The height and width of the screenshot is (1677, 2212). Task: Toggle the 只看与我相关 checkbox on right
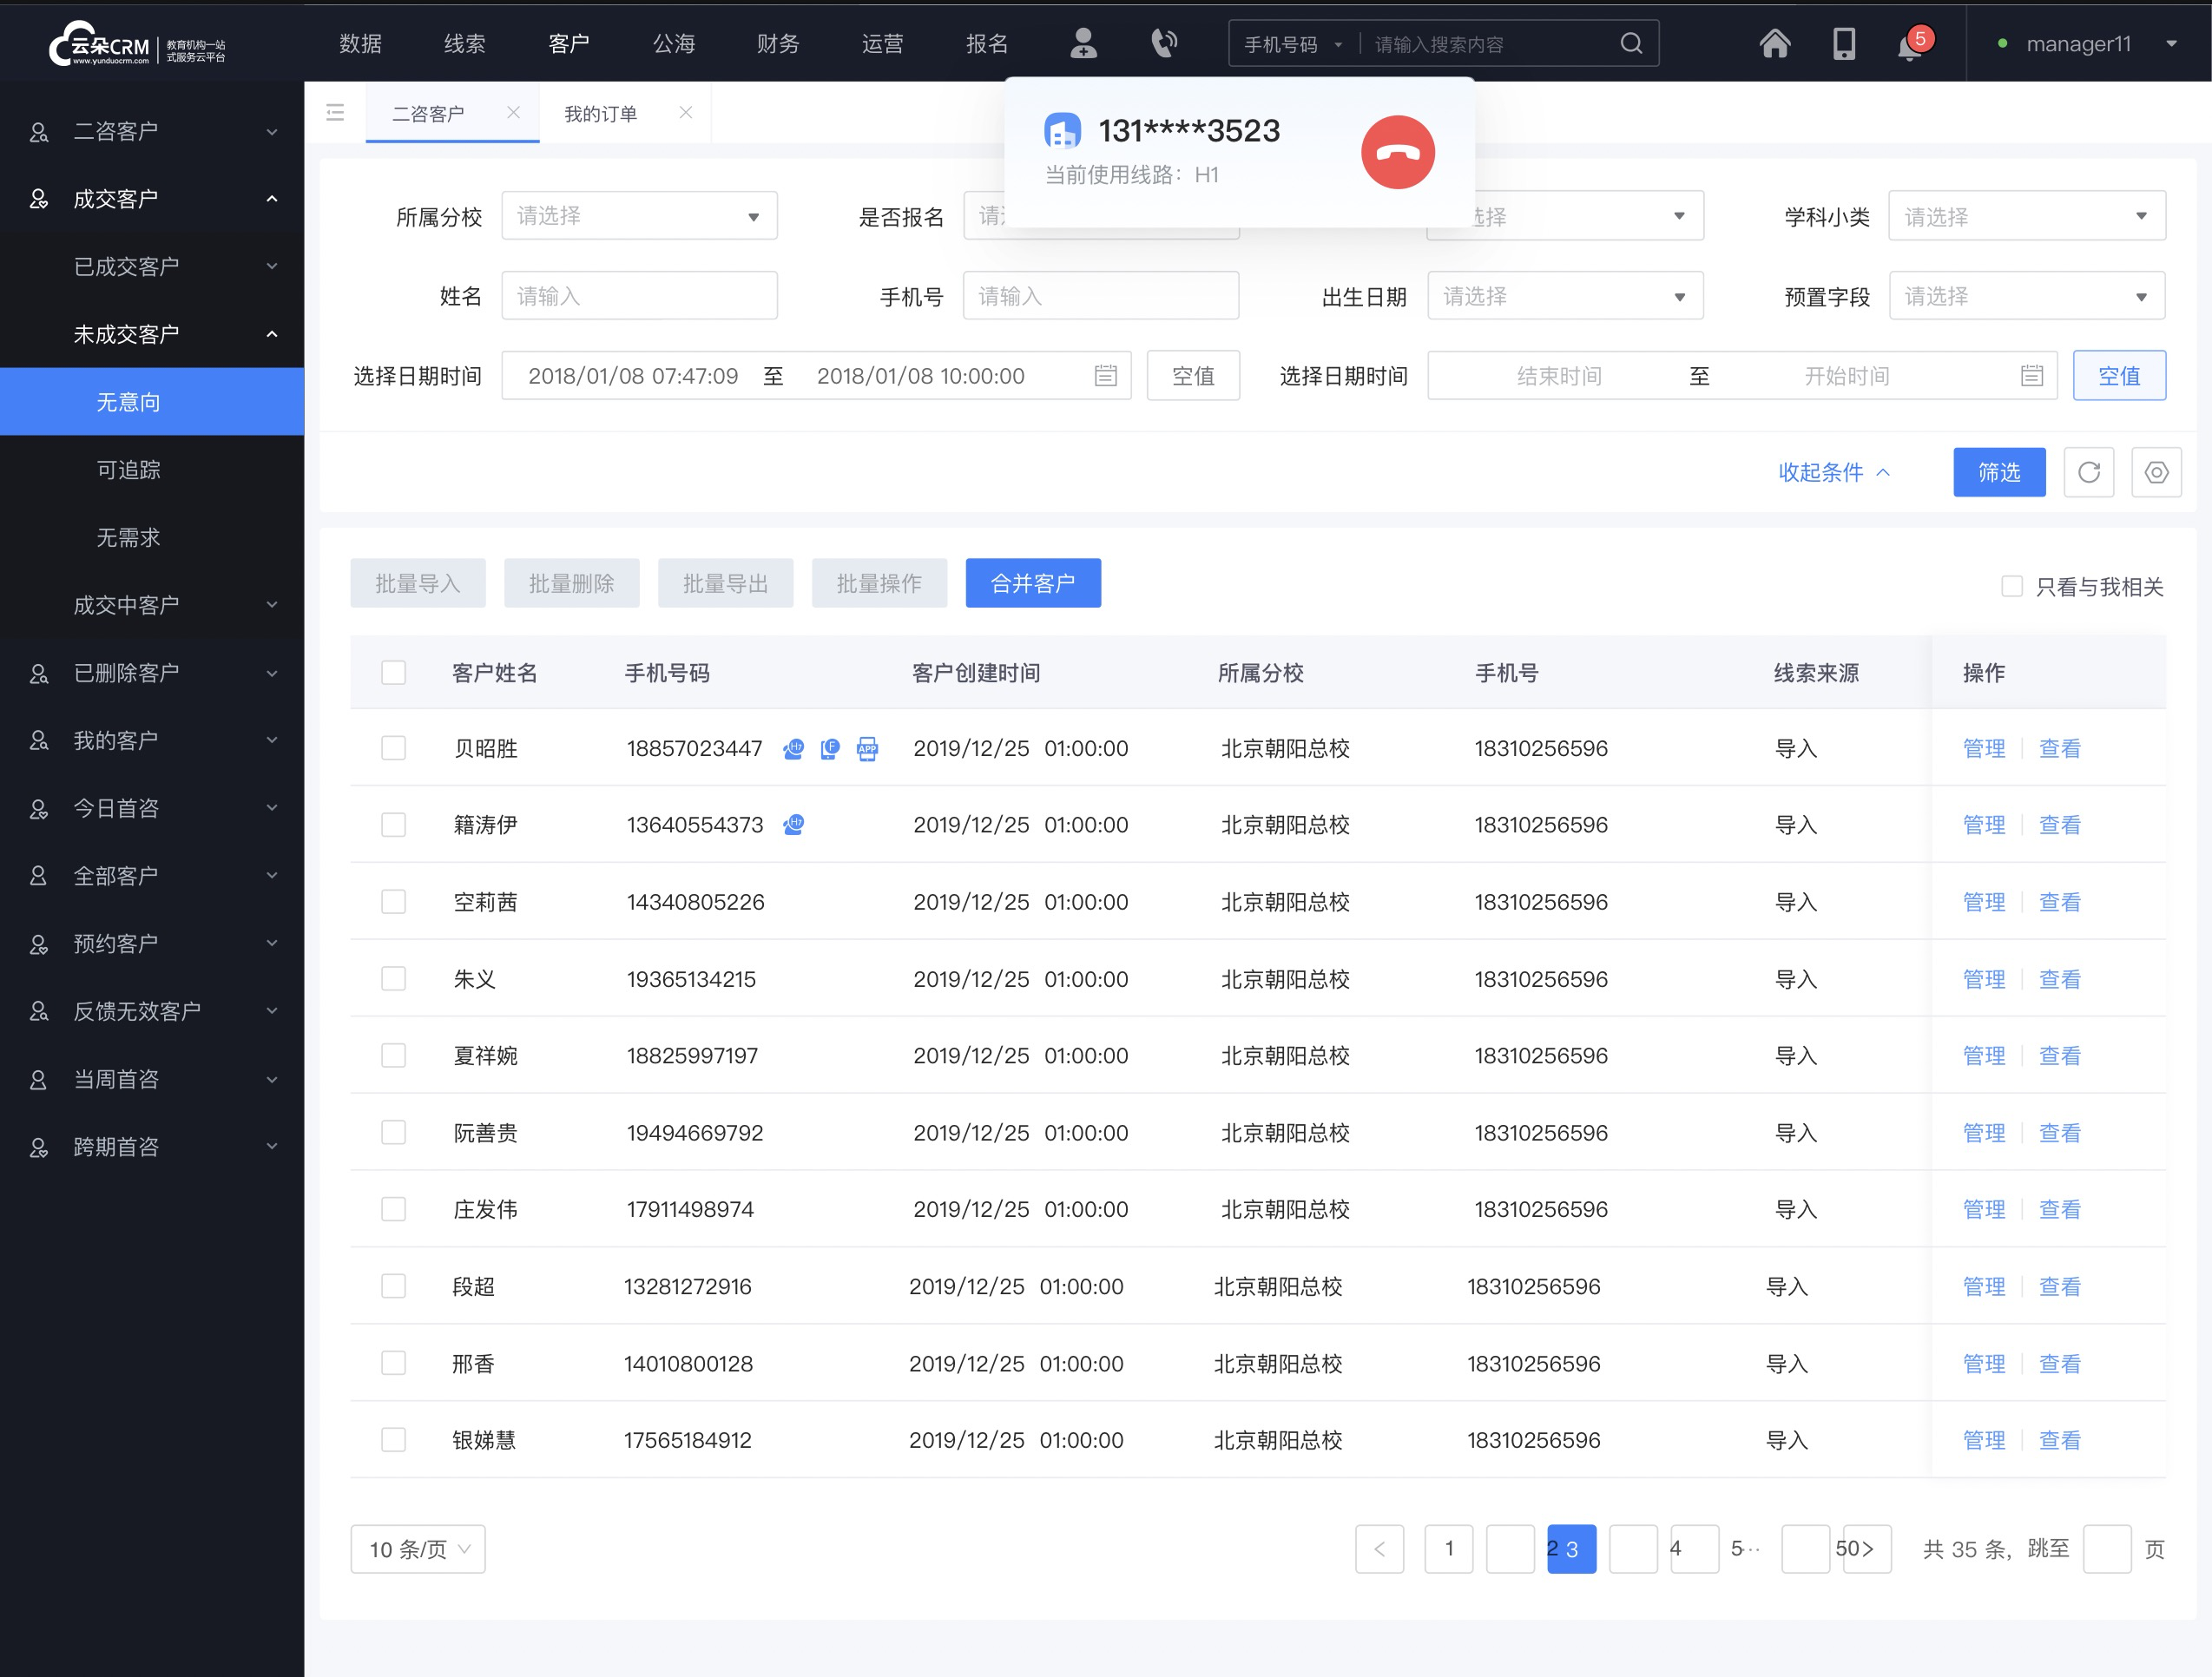point(2008,587)
